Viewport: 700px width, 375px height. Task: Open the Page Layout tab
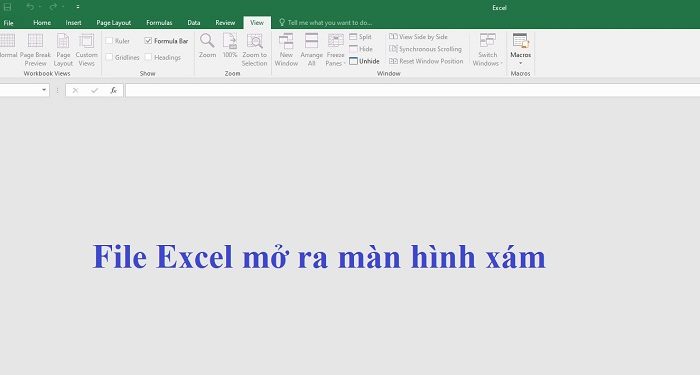point(113,23)
